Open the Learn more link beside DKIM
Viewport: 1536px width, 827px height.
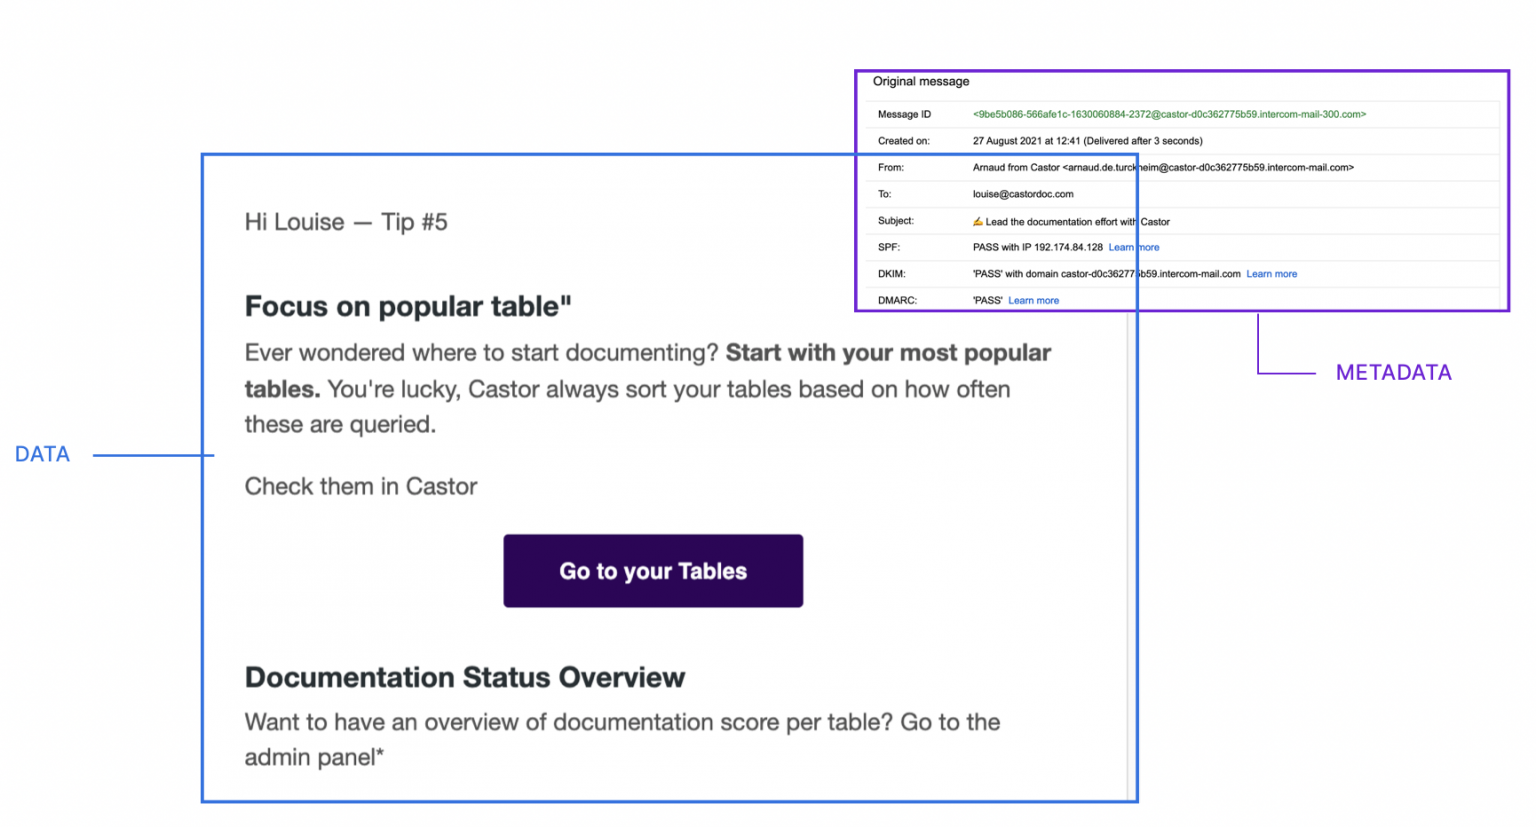(x=1271, y=274)
